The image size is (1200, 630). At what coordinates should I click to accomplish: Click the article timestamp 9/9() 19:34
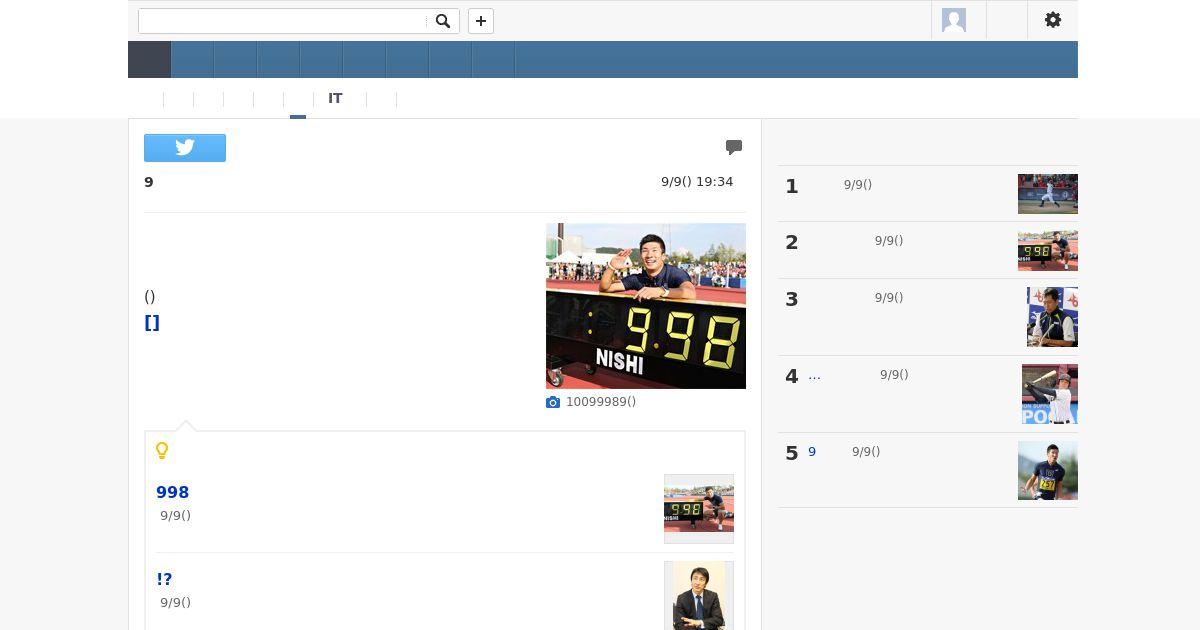coord(697,182)
